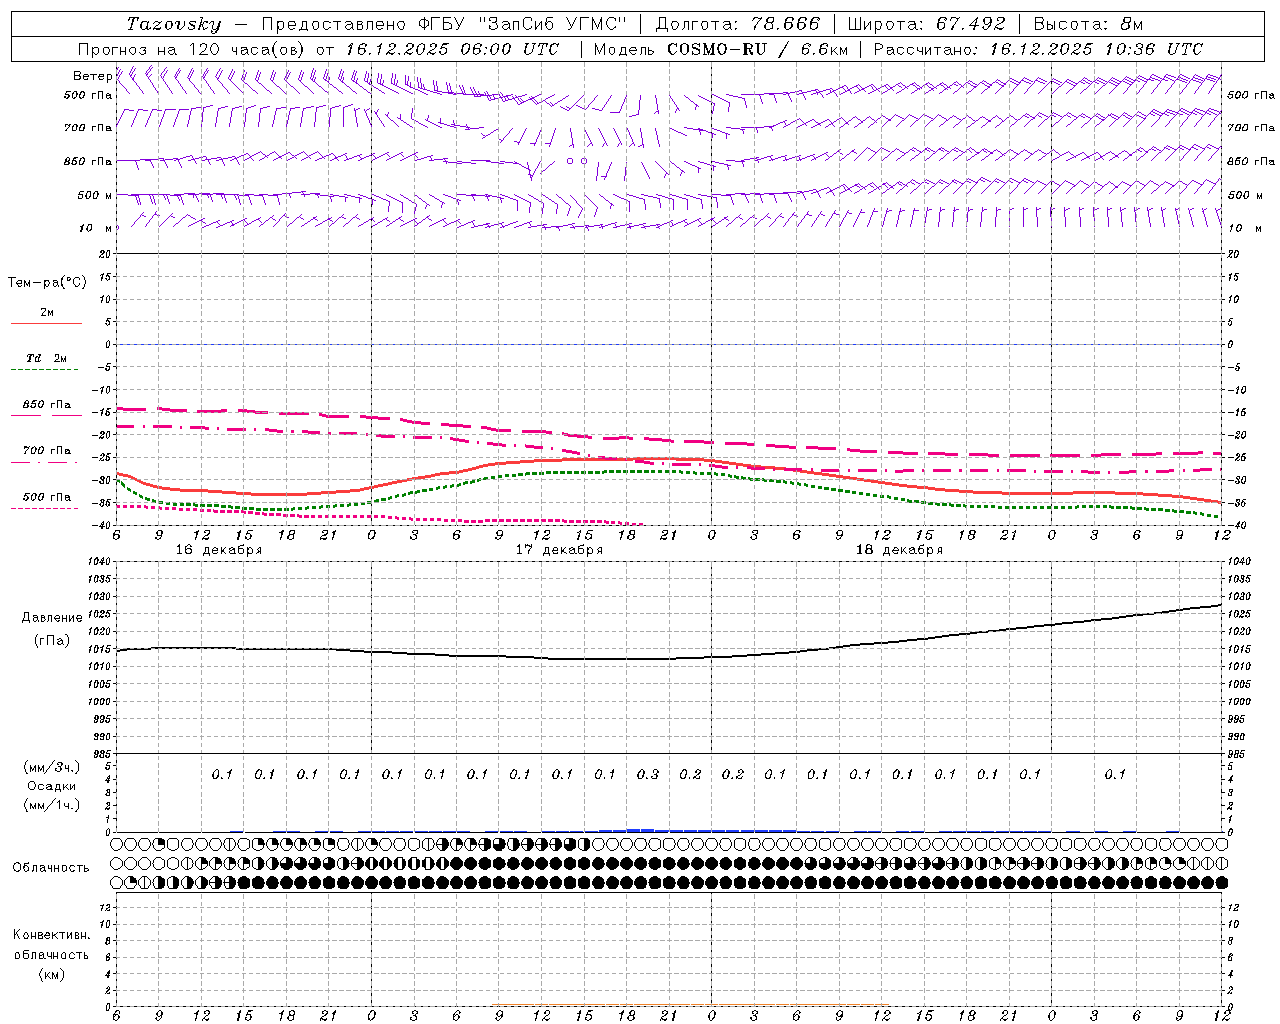Image resolution: width=1280 pixels, height=1024 pixels.
Task: Click the "(км)" unit under convective cloudiness
Action: tap(51, 974)
